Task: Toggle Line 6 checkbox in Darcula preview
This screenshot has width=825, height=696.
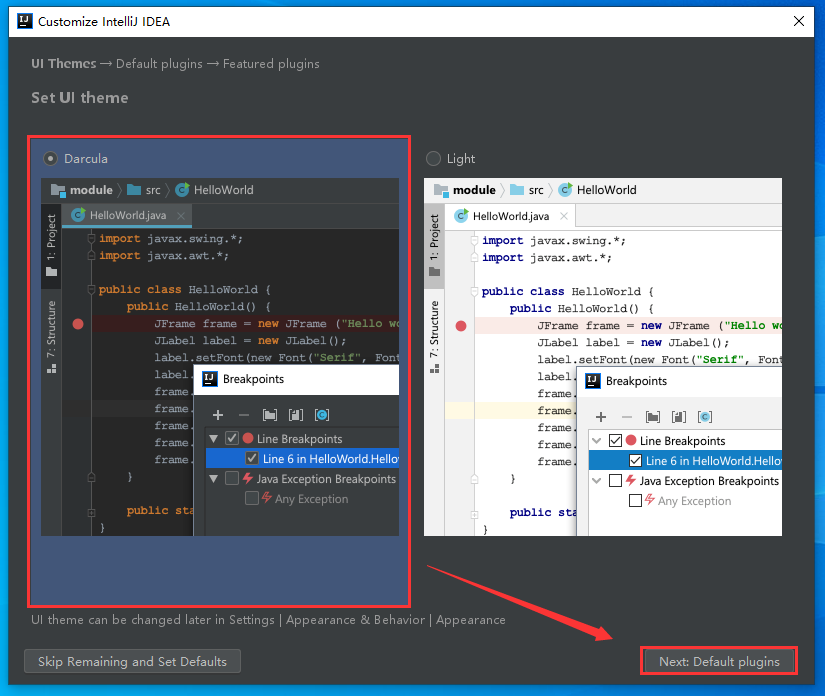Action: pyautogui.click(x=252, y=458)
